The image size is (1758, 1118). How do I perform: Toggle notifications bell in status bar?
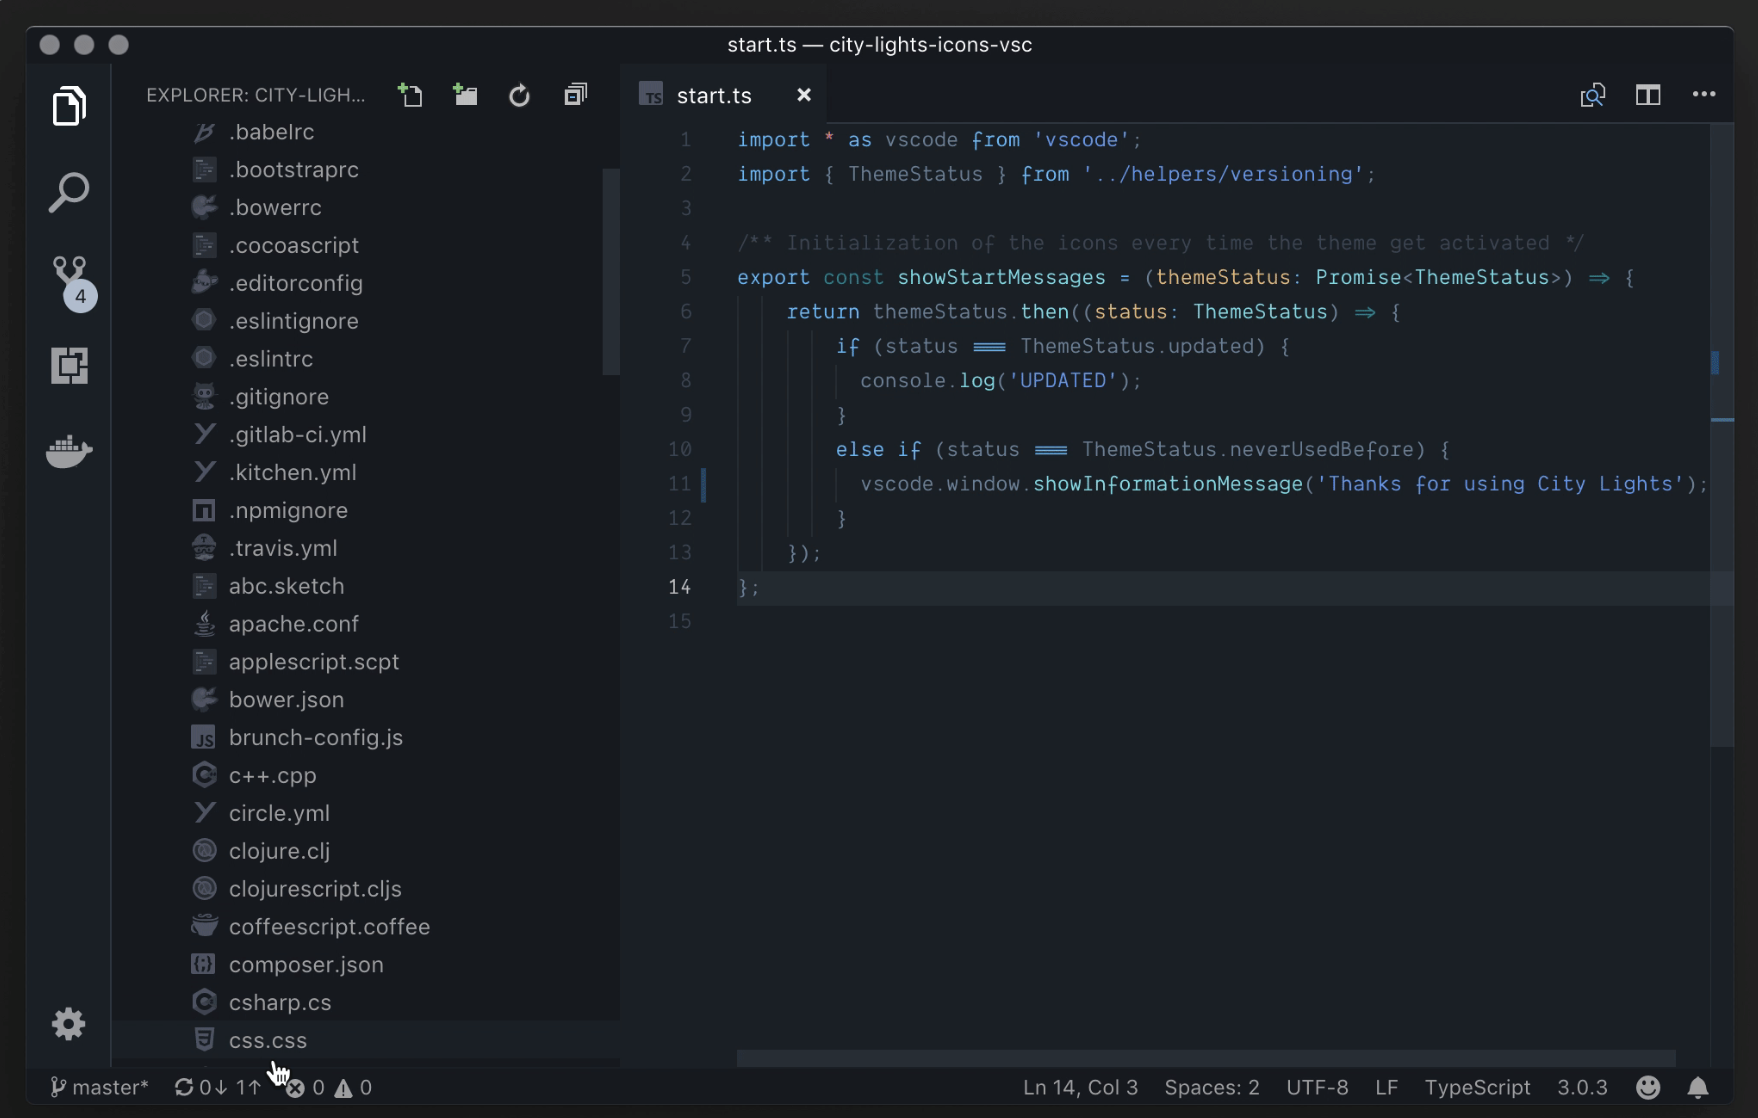click(1697, 1087)
